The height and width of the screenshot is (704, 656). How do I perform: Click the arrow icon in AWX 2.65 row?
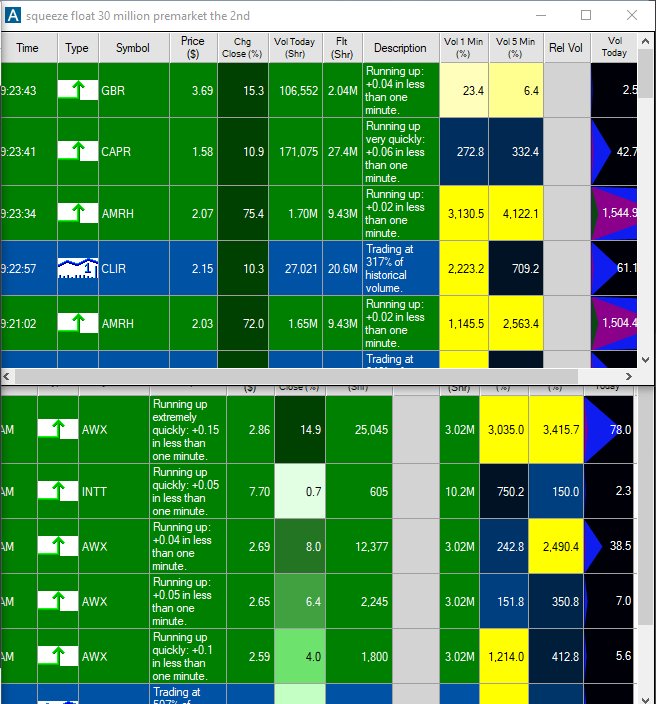point(58,601)
